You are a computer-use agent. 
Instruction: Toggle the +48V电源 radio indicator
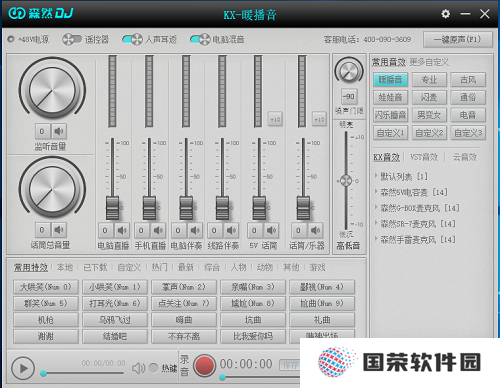coord(11,39)
